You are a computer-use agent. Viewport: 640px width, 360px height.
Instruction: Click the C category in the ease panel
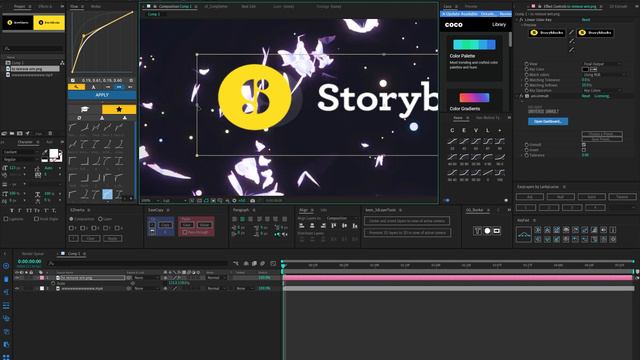coord(452,130)
